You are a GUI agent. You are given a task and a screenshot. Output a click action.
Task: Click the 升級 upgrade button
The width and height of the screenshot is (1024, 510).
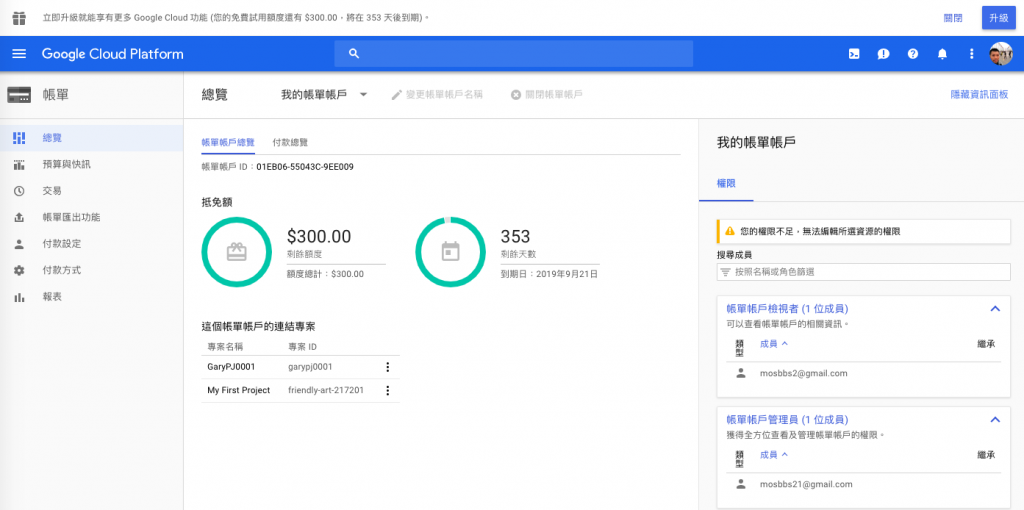click(x=999, y=18)
